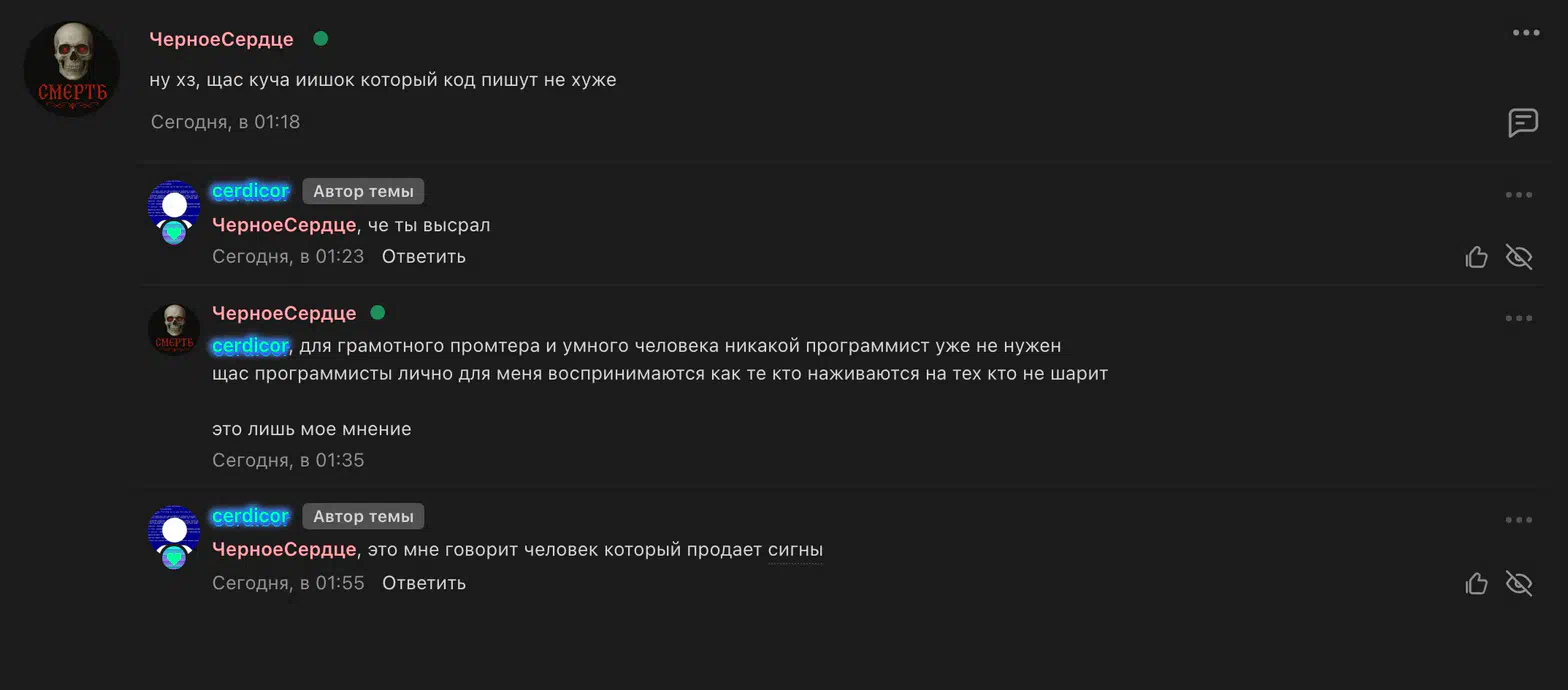Open the comment reply icon on the main post
1568x690 pixels.
click(x=1522, y=123)
